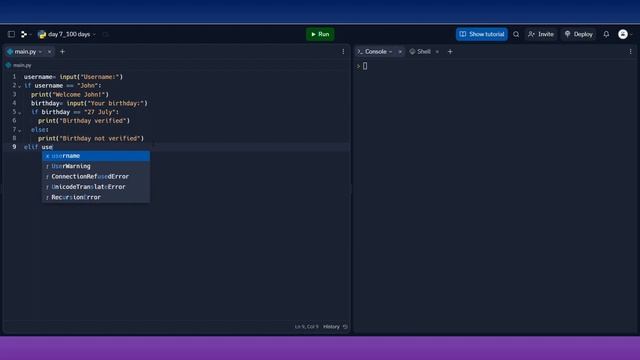This screenshot has height=360, width=640.
Task: Click the birthday input code line
Action: (x=89, y=103)
